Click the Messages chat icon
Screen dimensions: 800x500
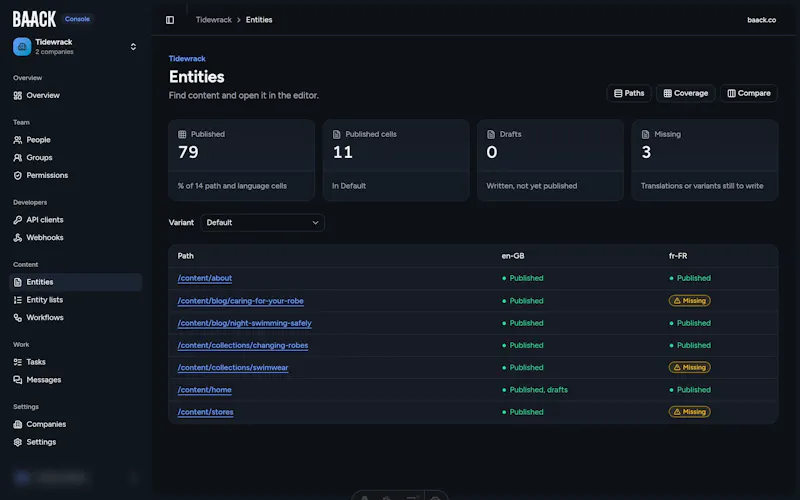coord(18,380)
